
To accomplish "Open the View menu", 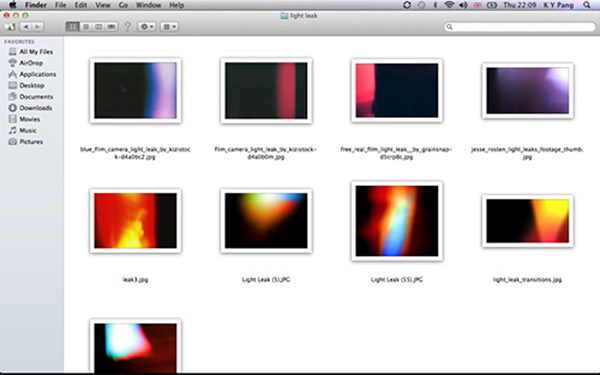I will point(102,5).
